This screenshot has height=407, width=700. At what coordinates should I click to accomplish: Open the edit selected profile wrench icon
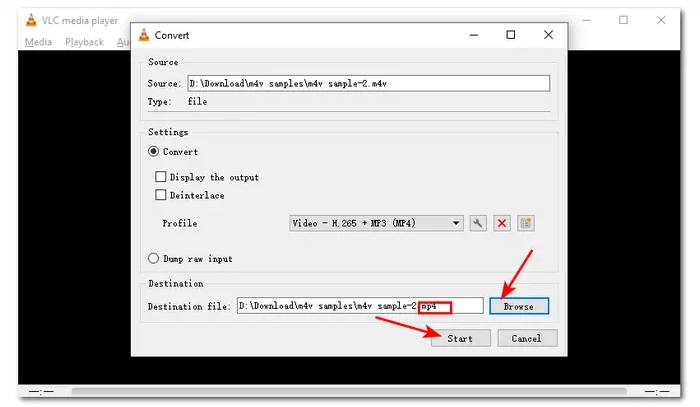tap(478, 223)
